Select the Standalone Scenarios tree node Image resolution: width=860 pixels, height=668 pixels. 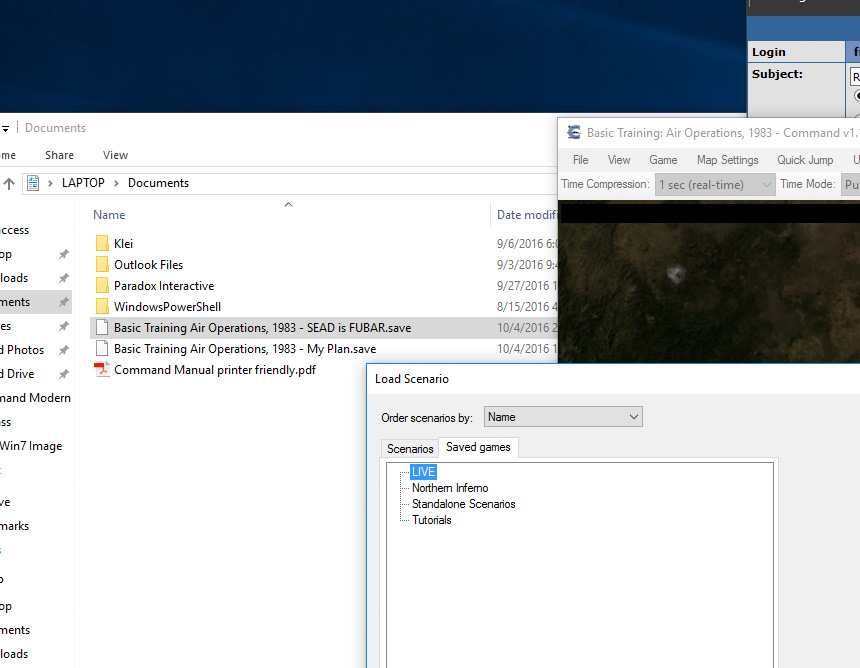click(463, 503)
